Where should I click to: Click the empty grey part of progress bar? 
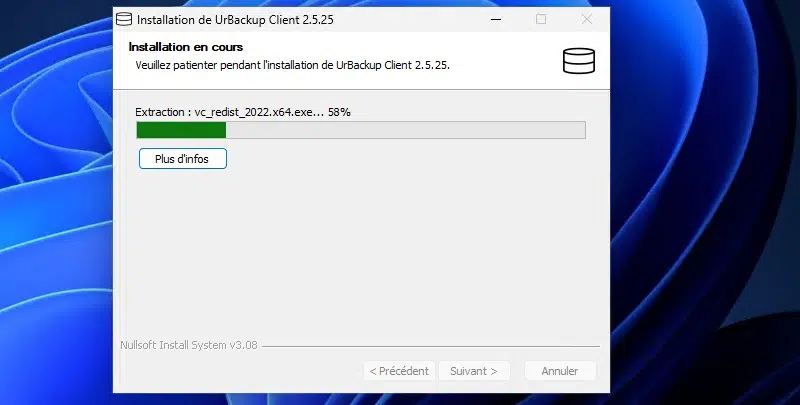(x=406, y=130)
